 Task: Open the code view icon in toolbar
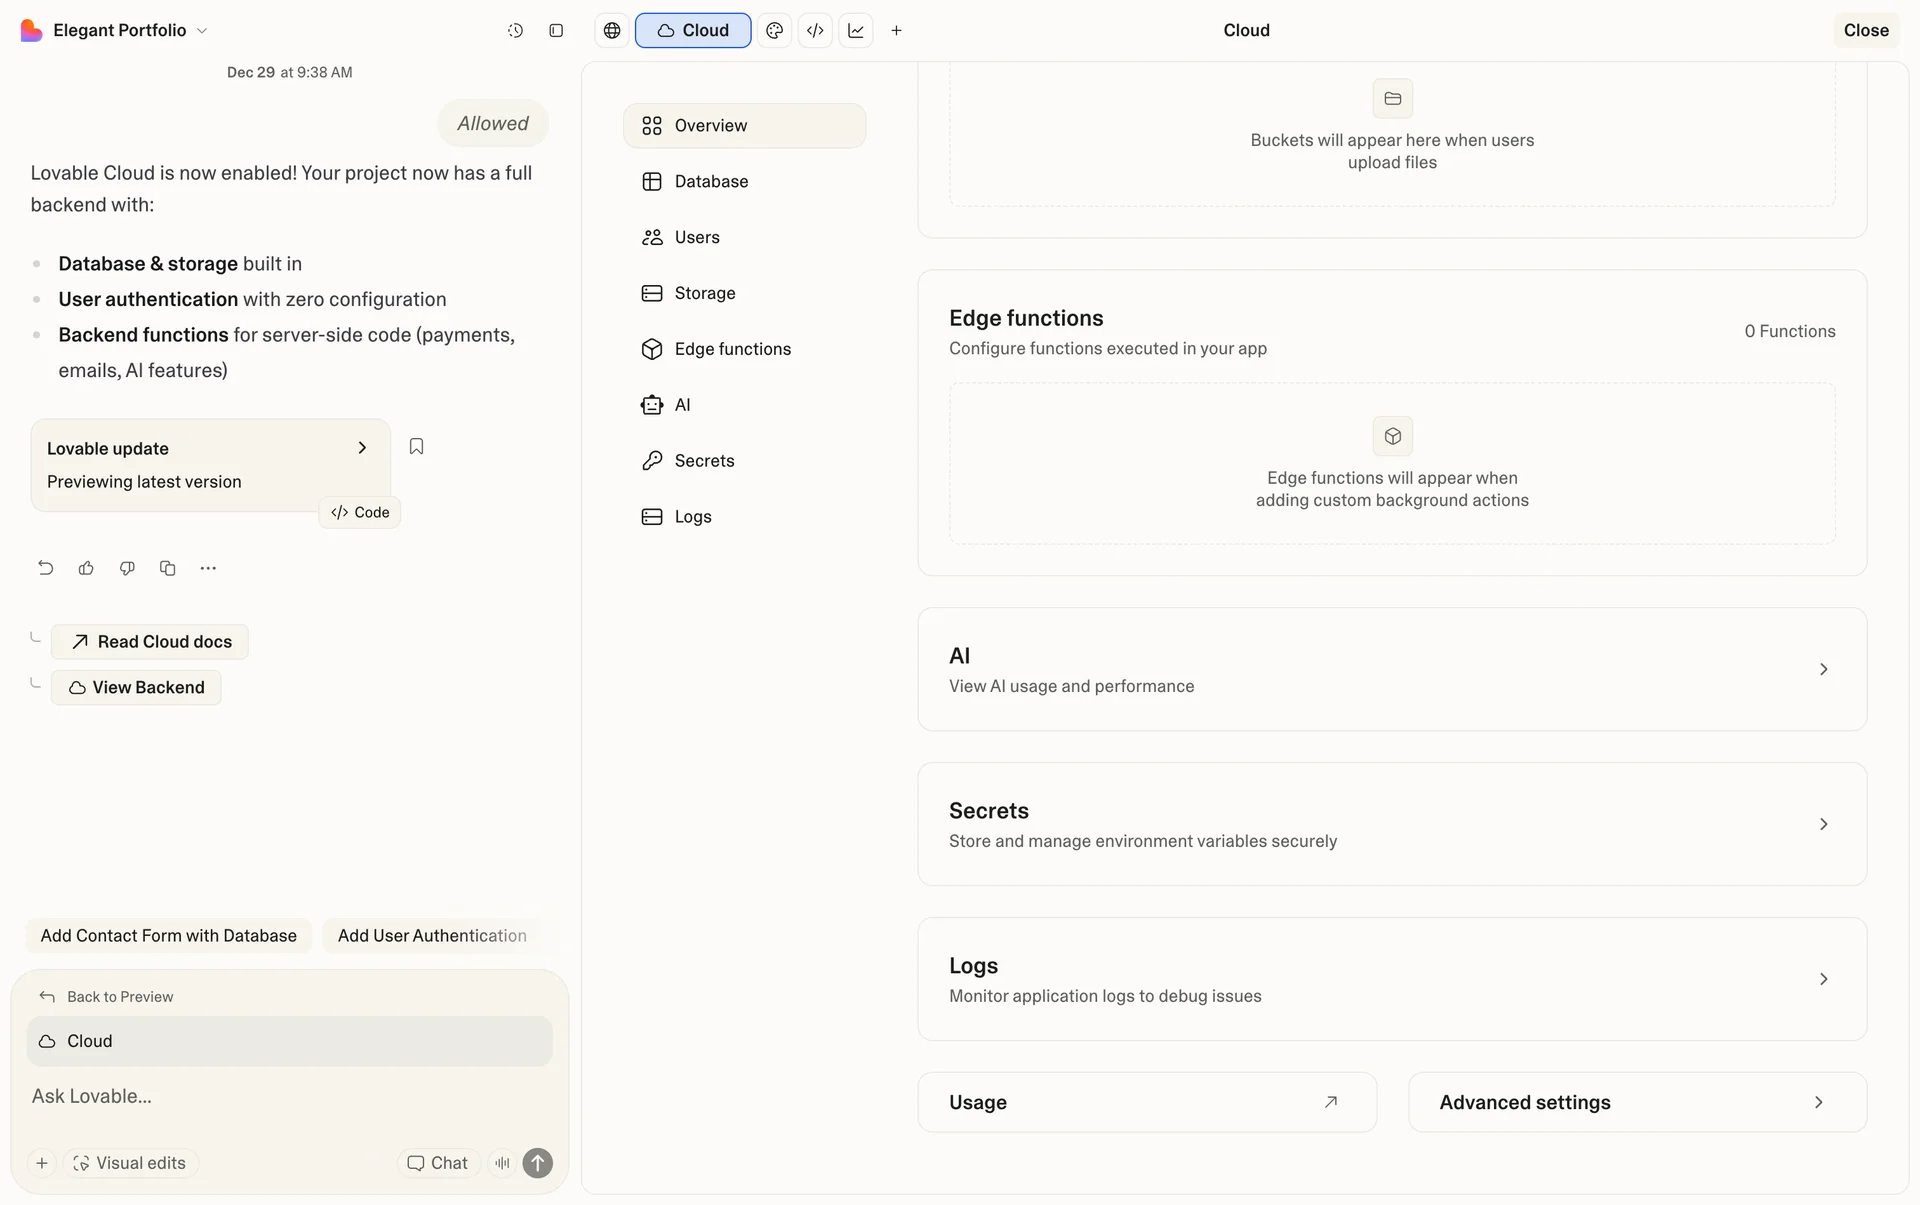815,31
